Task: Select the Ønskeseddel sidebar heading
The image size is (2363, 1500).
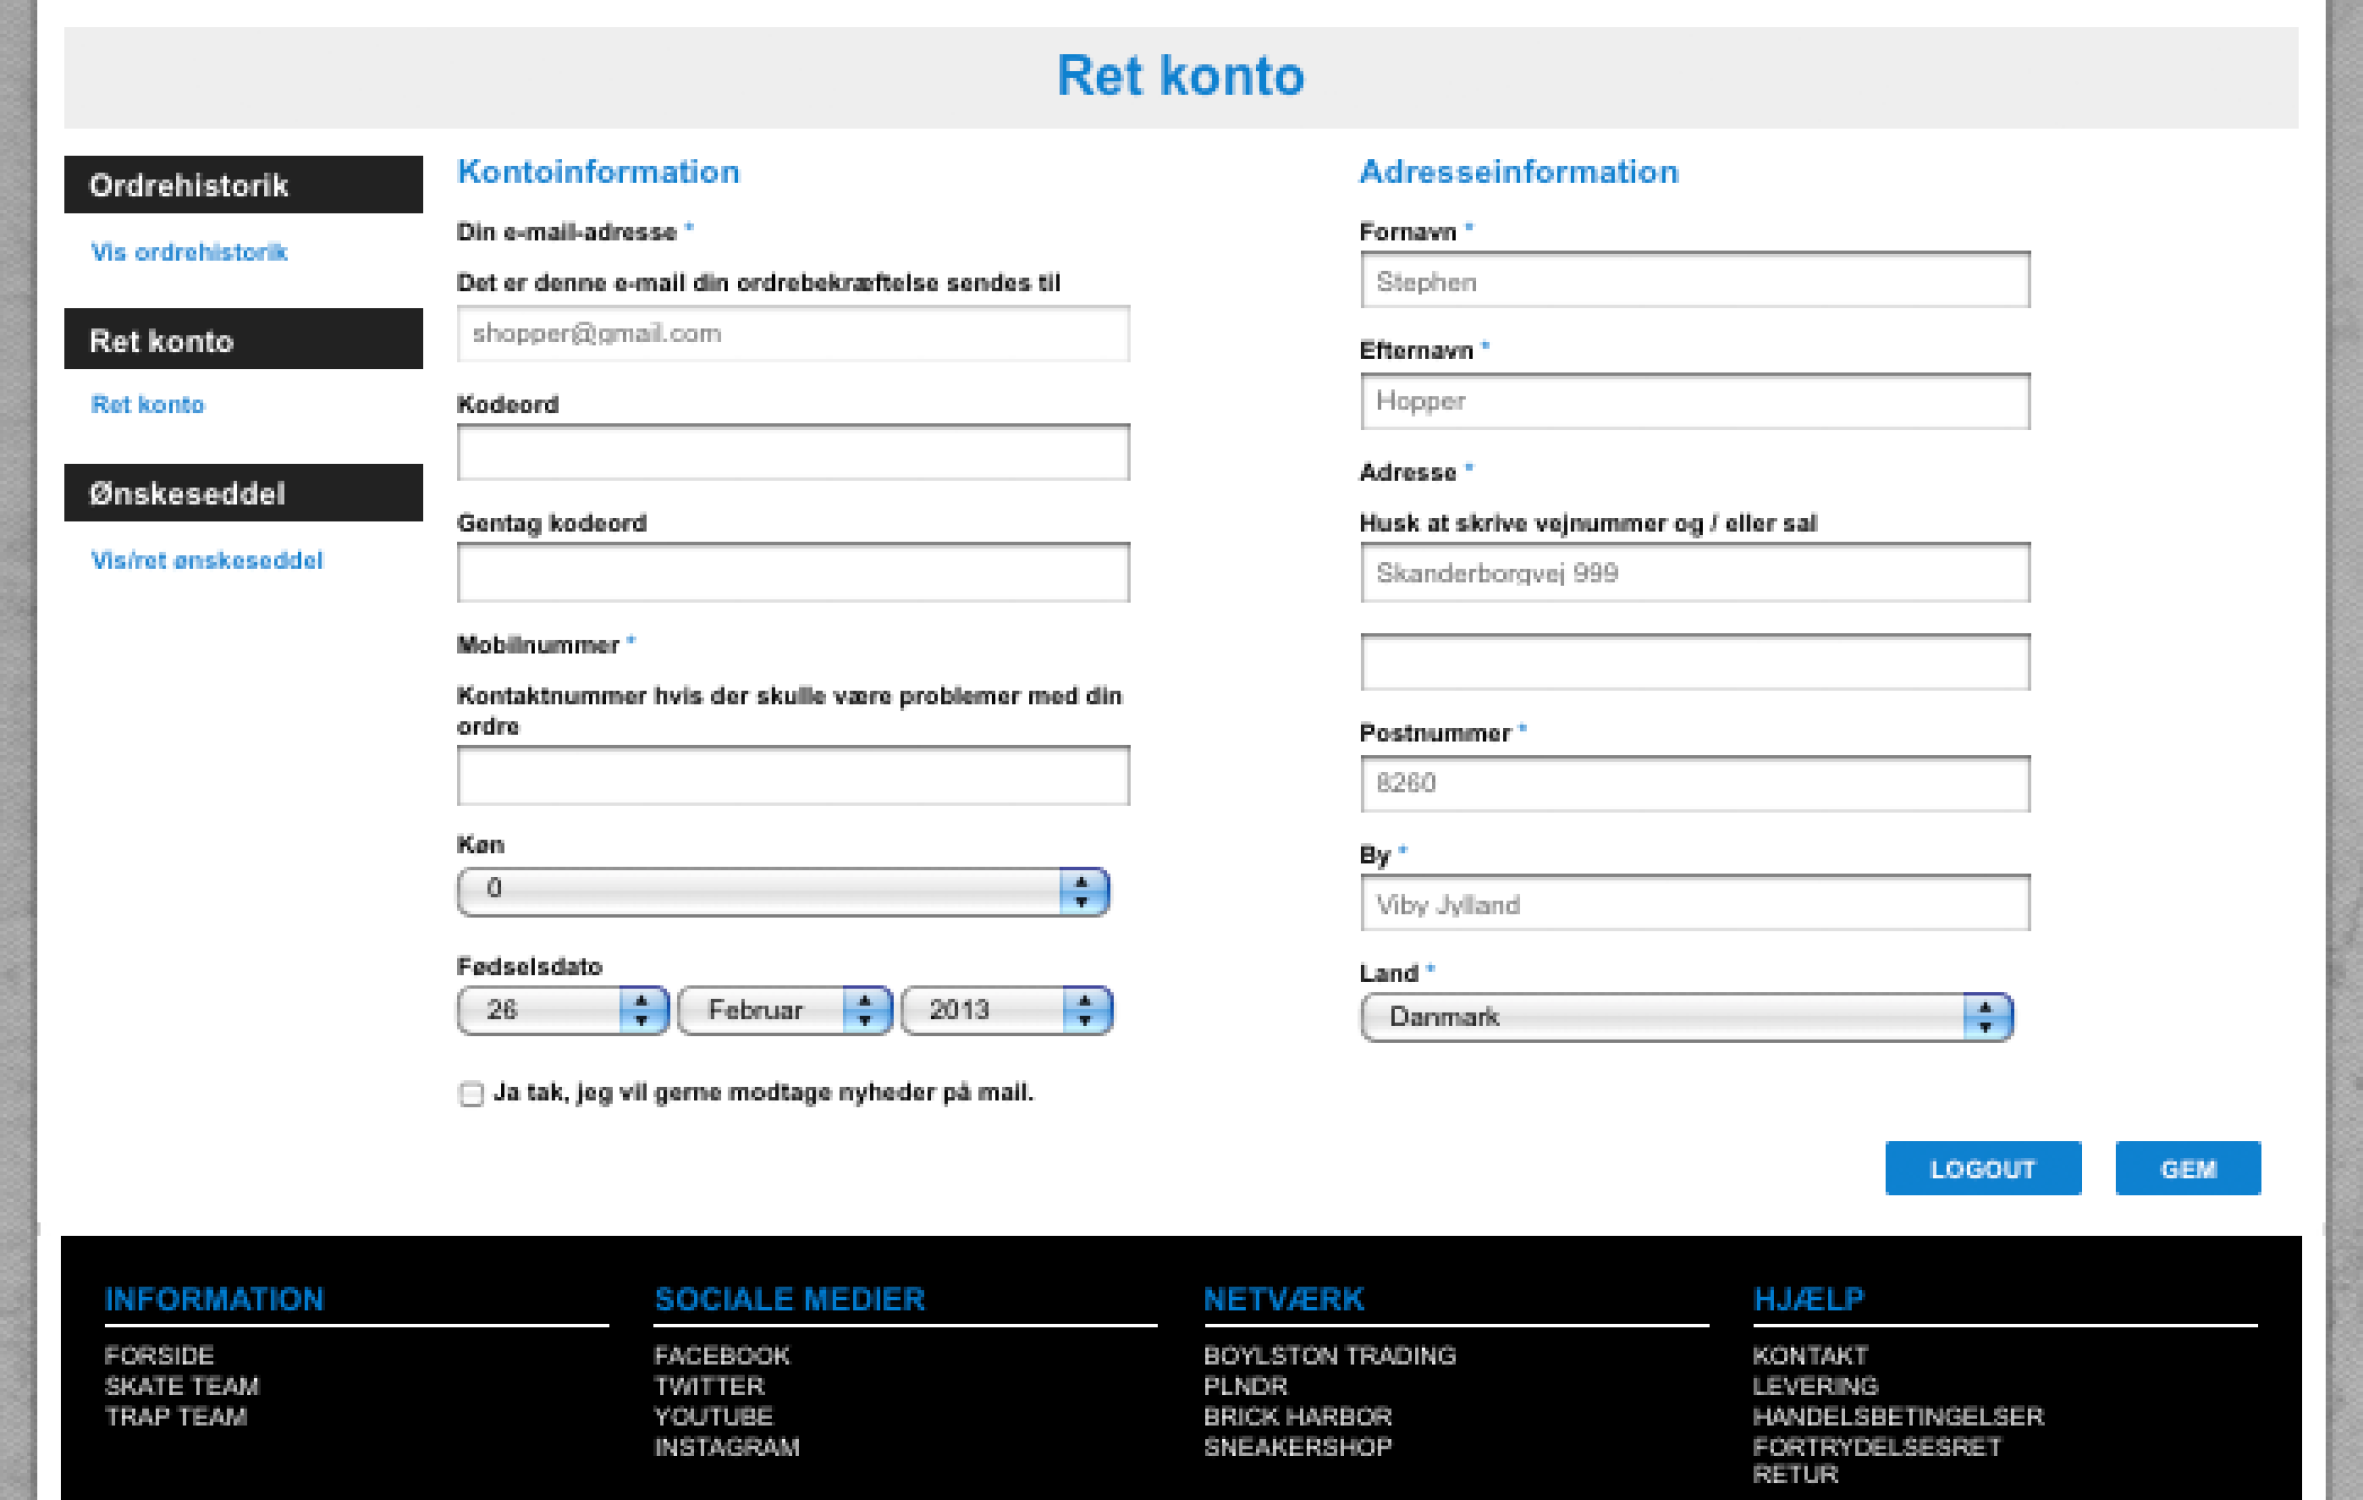Action: (x=243, y=493)
